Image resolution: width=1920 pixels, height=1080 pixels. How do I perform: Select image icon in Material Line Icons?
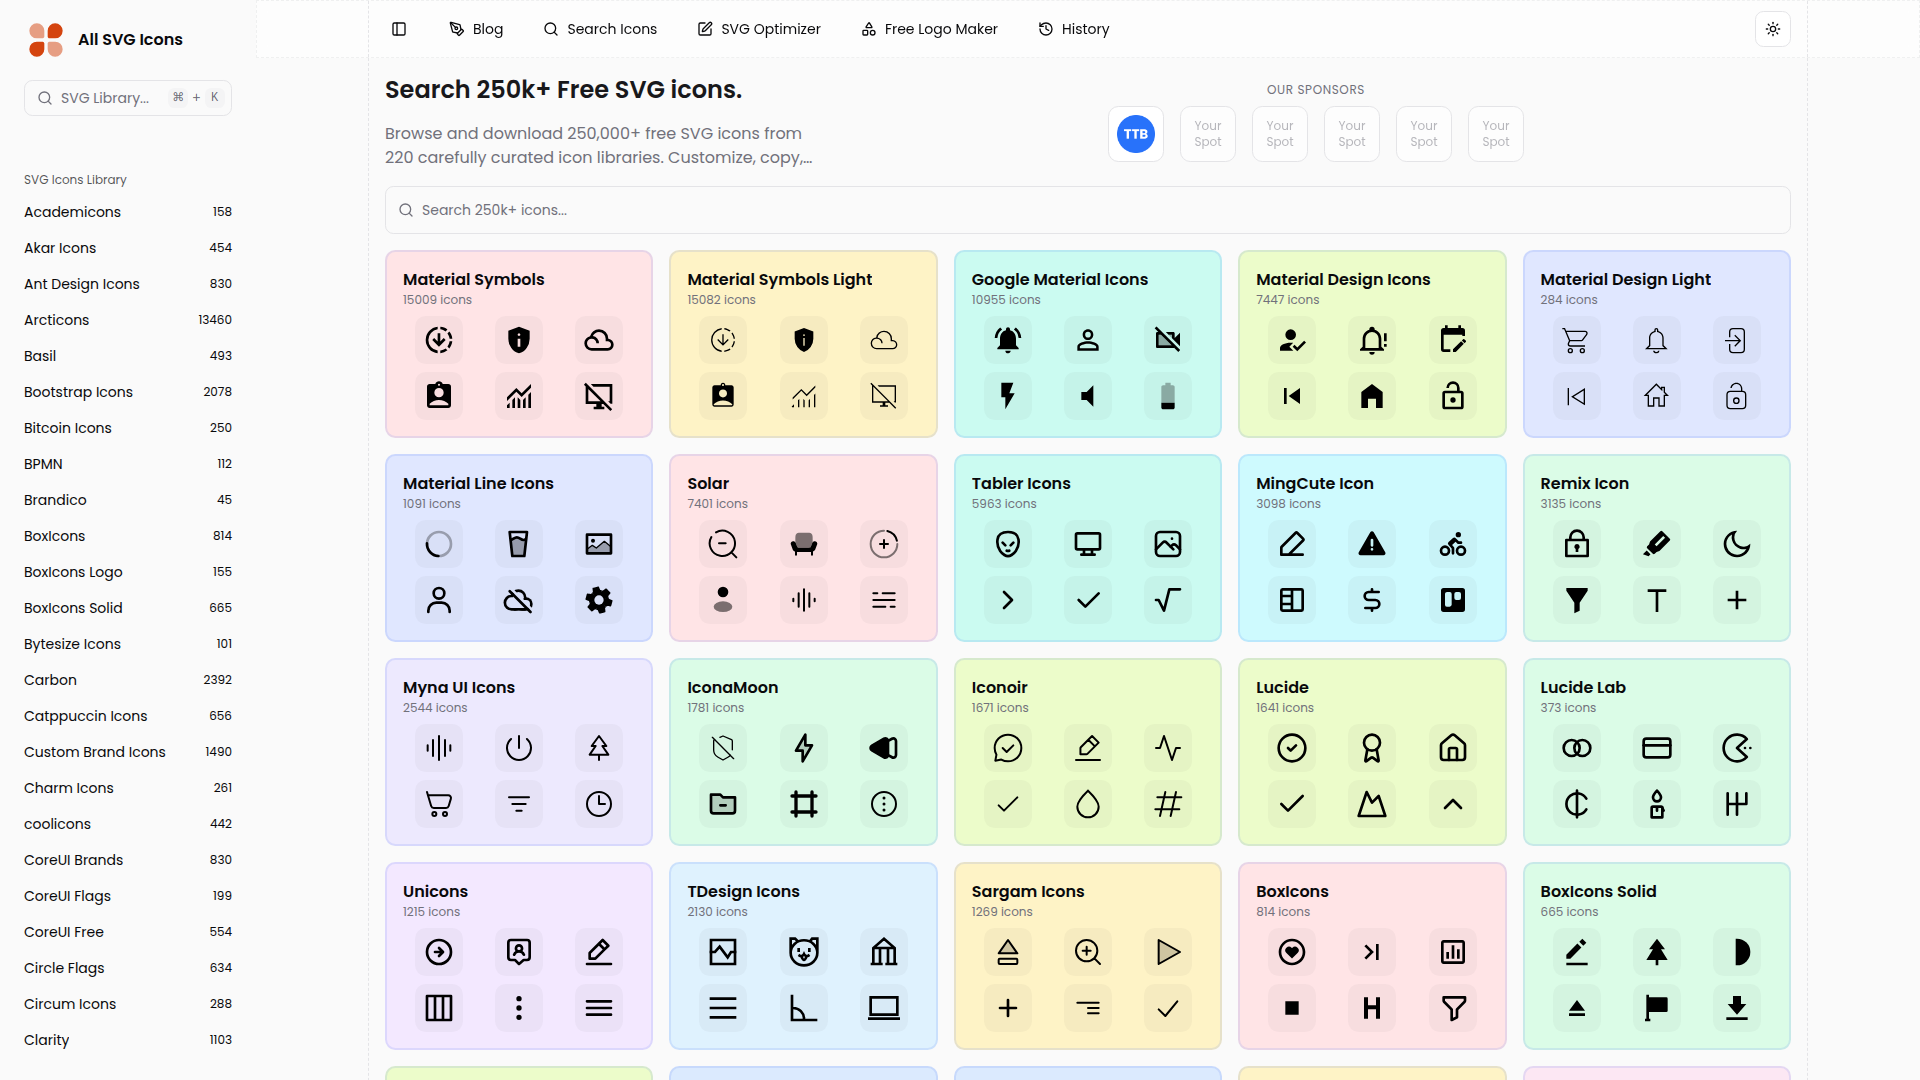[599, 544]
